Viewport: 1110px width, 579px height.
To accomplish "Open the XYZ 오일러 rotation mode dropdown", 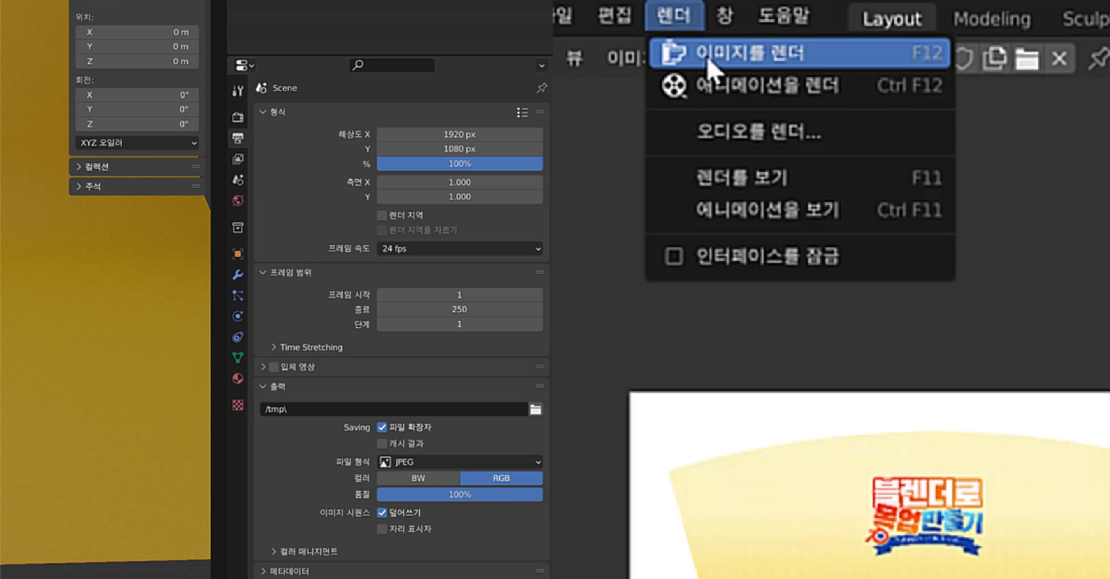I will click(137, 142).
